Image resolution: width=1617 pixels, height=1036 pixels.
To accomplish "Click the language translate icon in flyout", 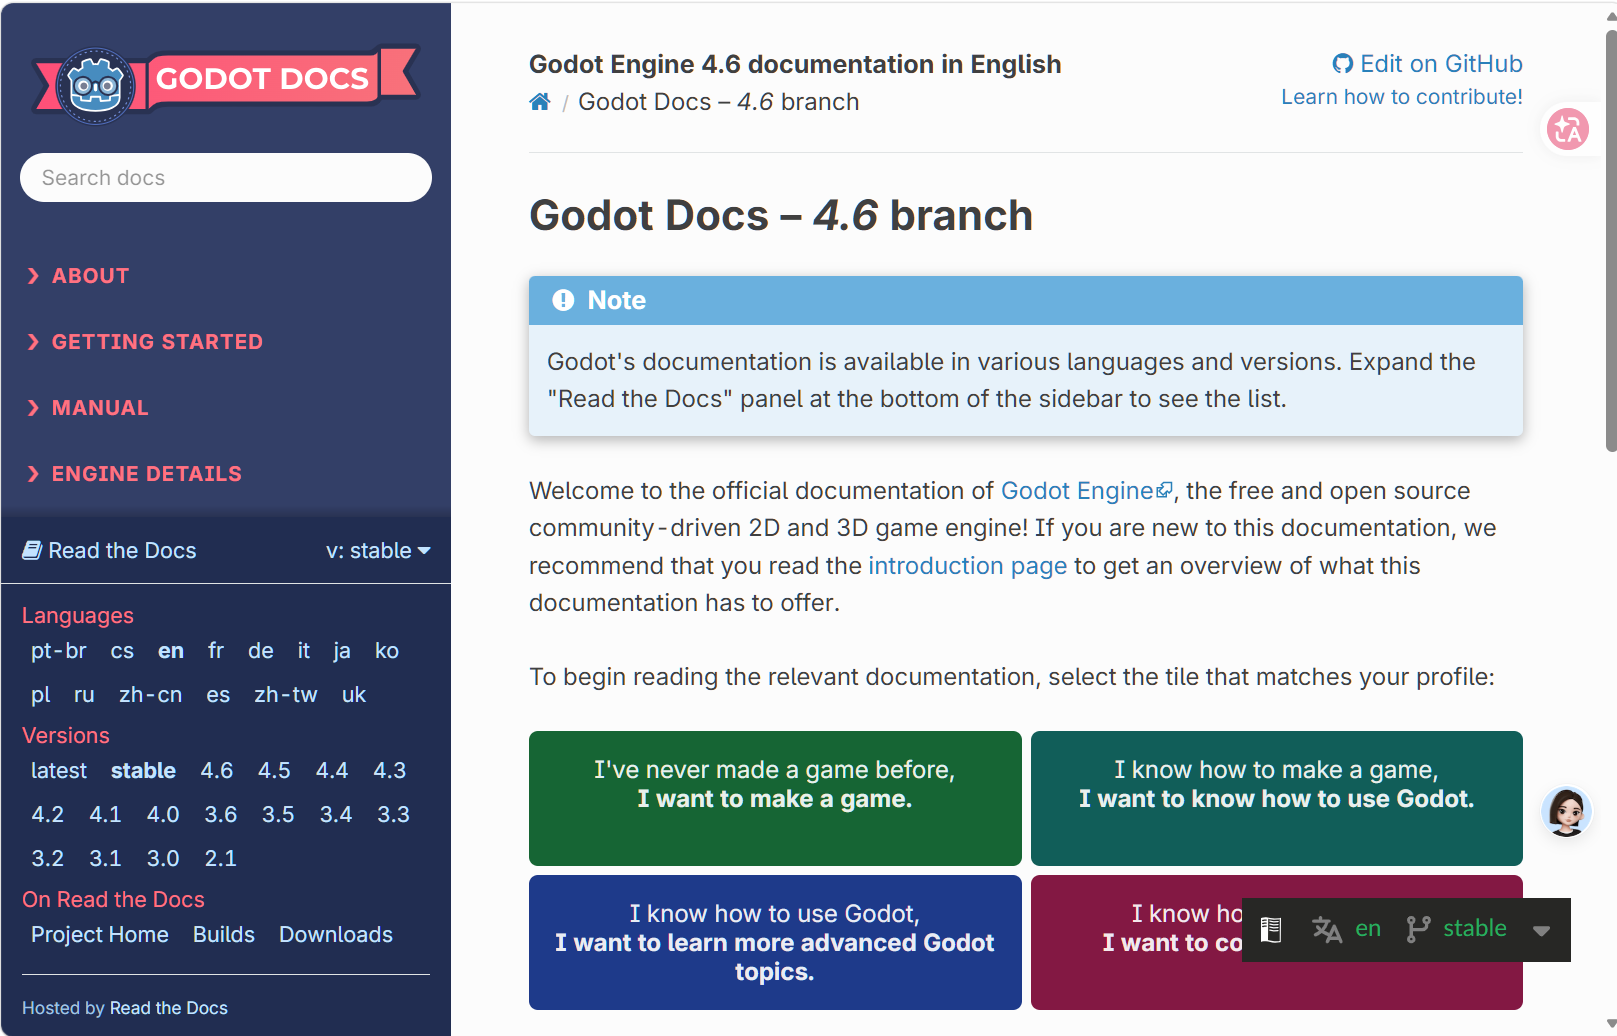I will click(1327, 929).
